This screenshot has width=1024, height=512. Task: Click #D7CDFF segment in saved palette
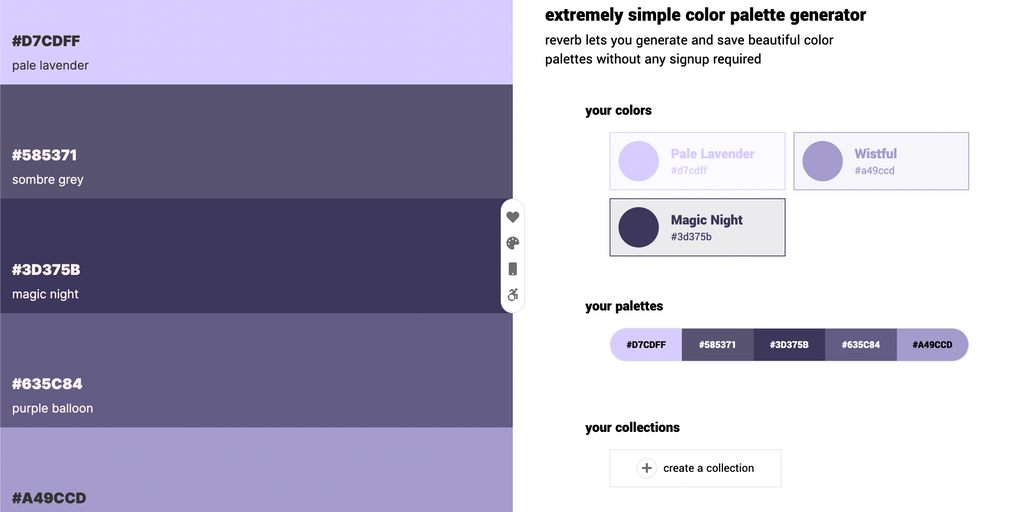pos(646,345)
